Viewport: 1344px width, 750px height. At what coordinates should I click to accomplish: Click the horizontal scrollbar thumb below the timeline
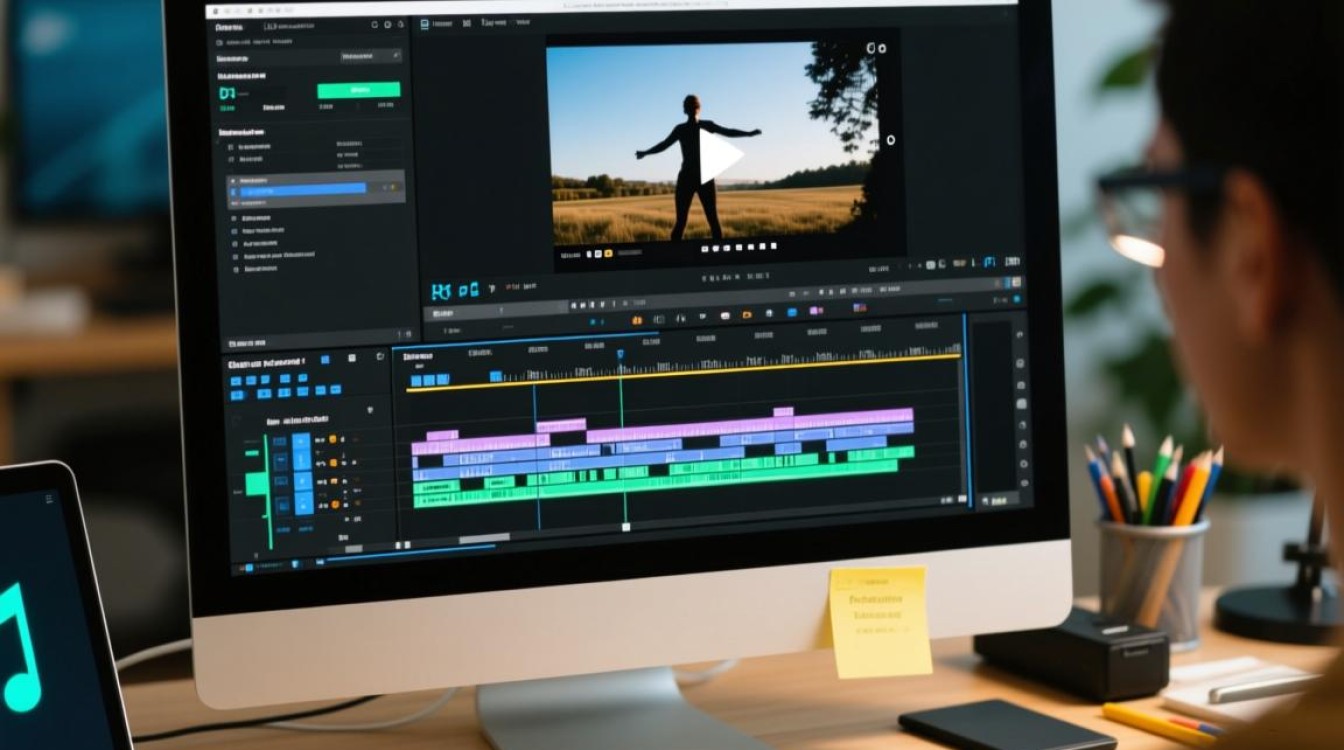484,538
